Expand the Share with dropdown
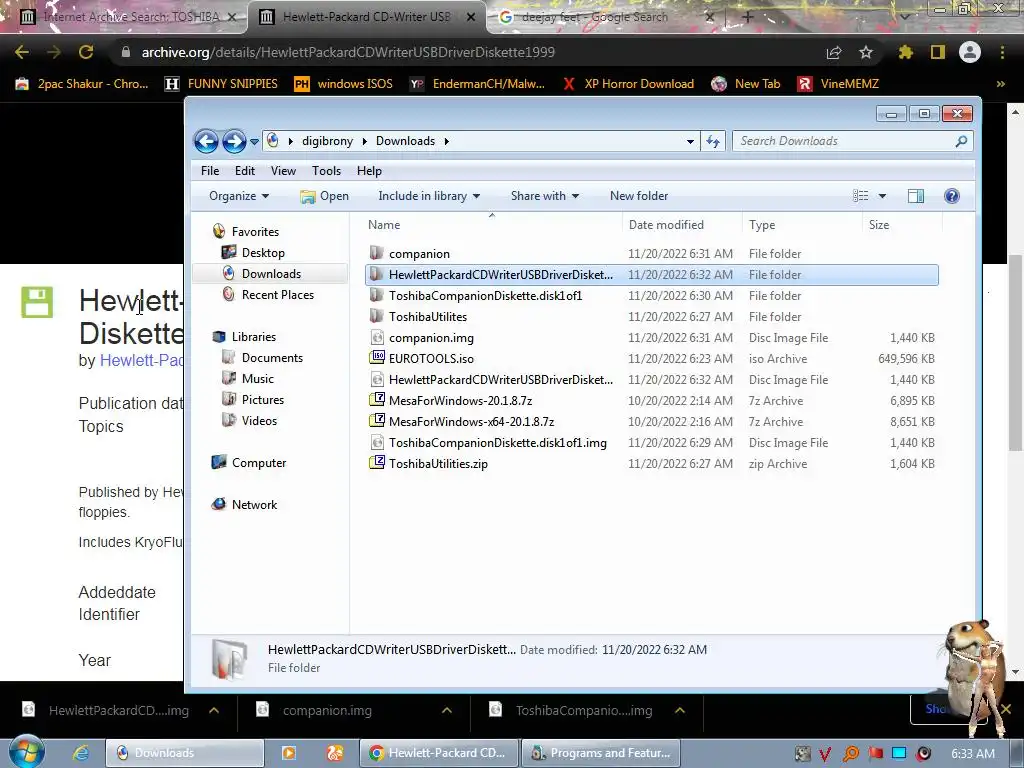The width and height of the screenshot is (1024, 768). click(x=545, y=196)
